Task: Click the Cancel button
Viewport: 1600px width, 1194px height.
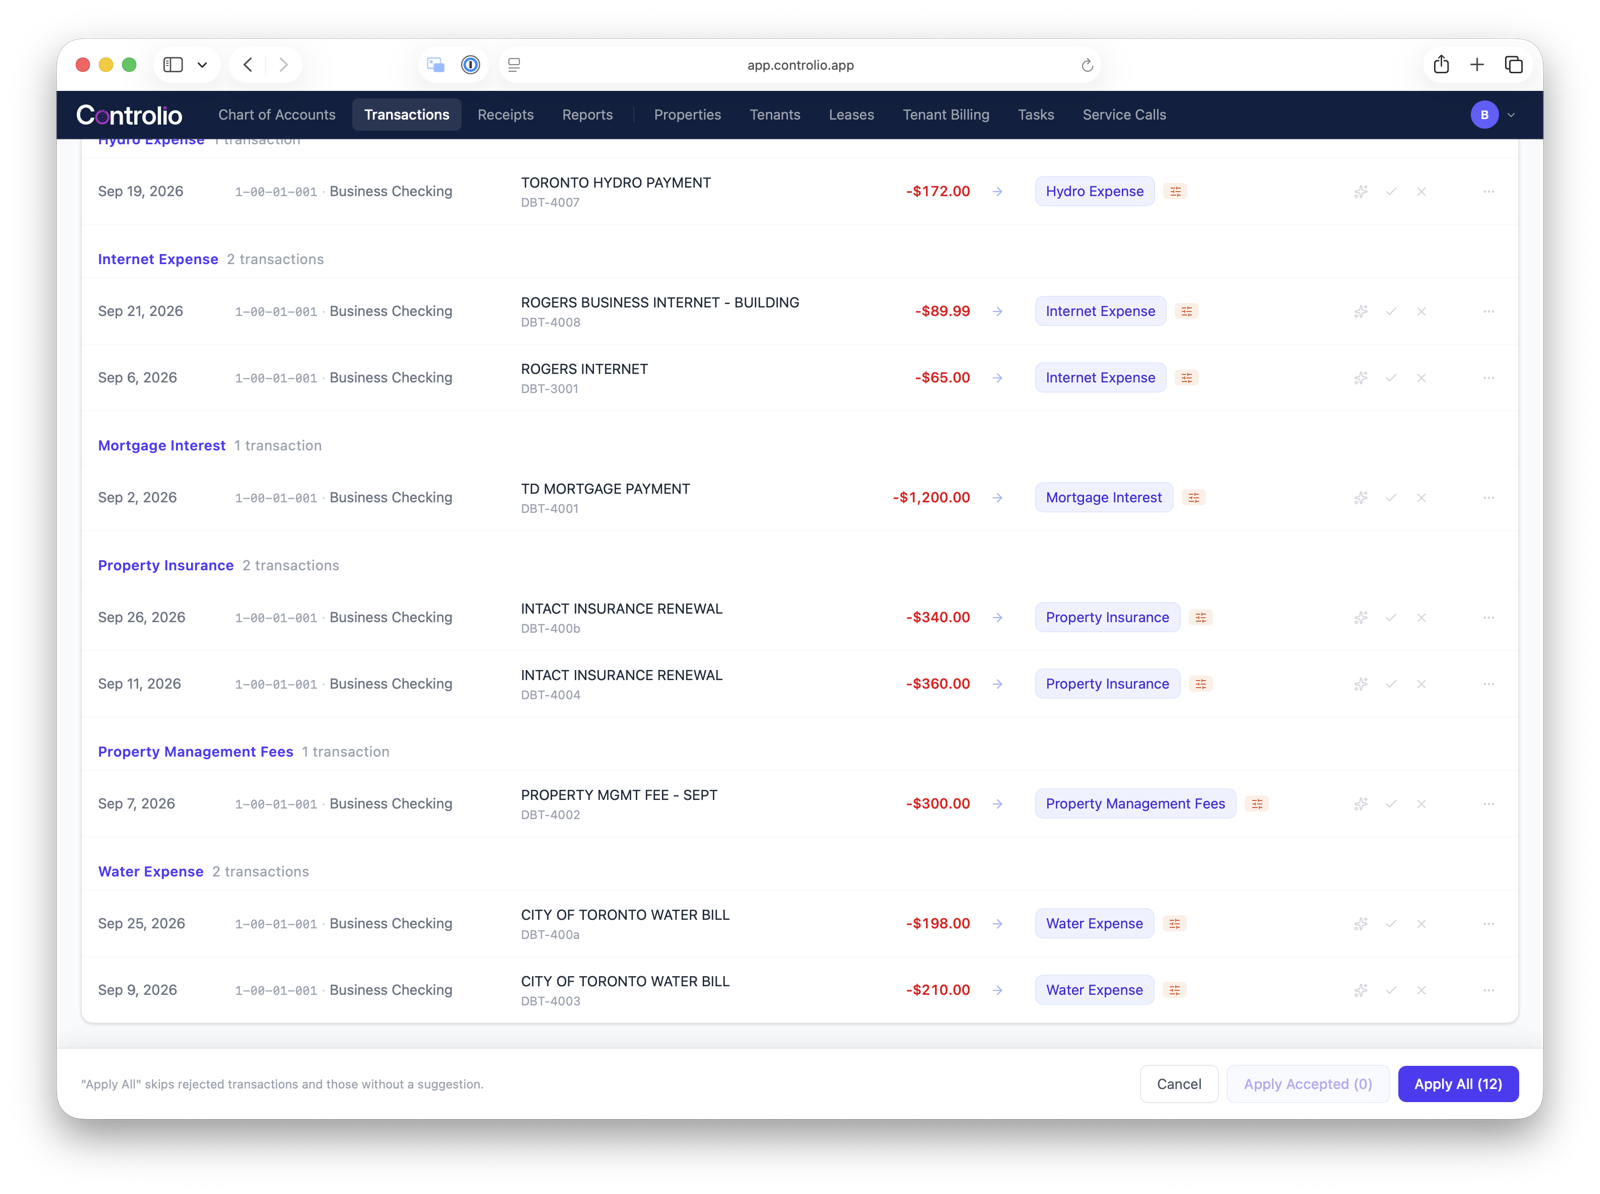Action: (x=1179, y=1084)
